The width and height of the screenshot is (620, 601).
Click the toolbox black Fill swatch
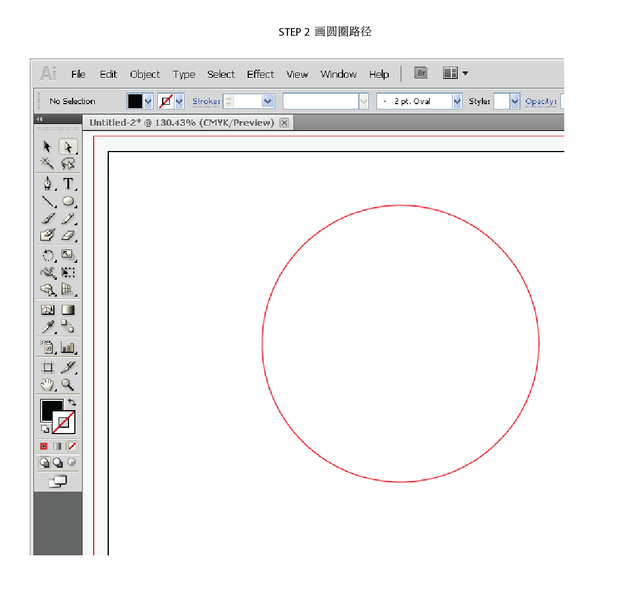[x=49, y=408]
